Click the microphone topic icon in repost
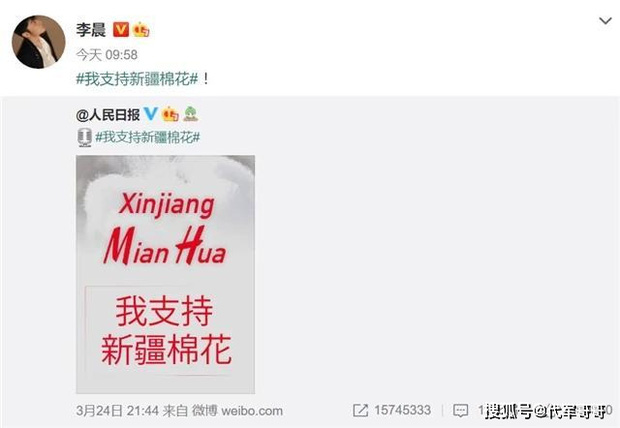Image resolution: width=620 pixels, height=428 pixels. coord(84,138)
